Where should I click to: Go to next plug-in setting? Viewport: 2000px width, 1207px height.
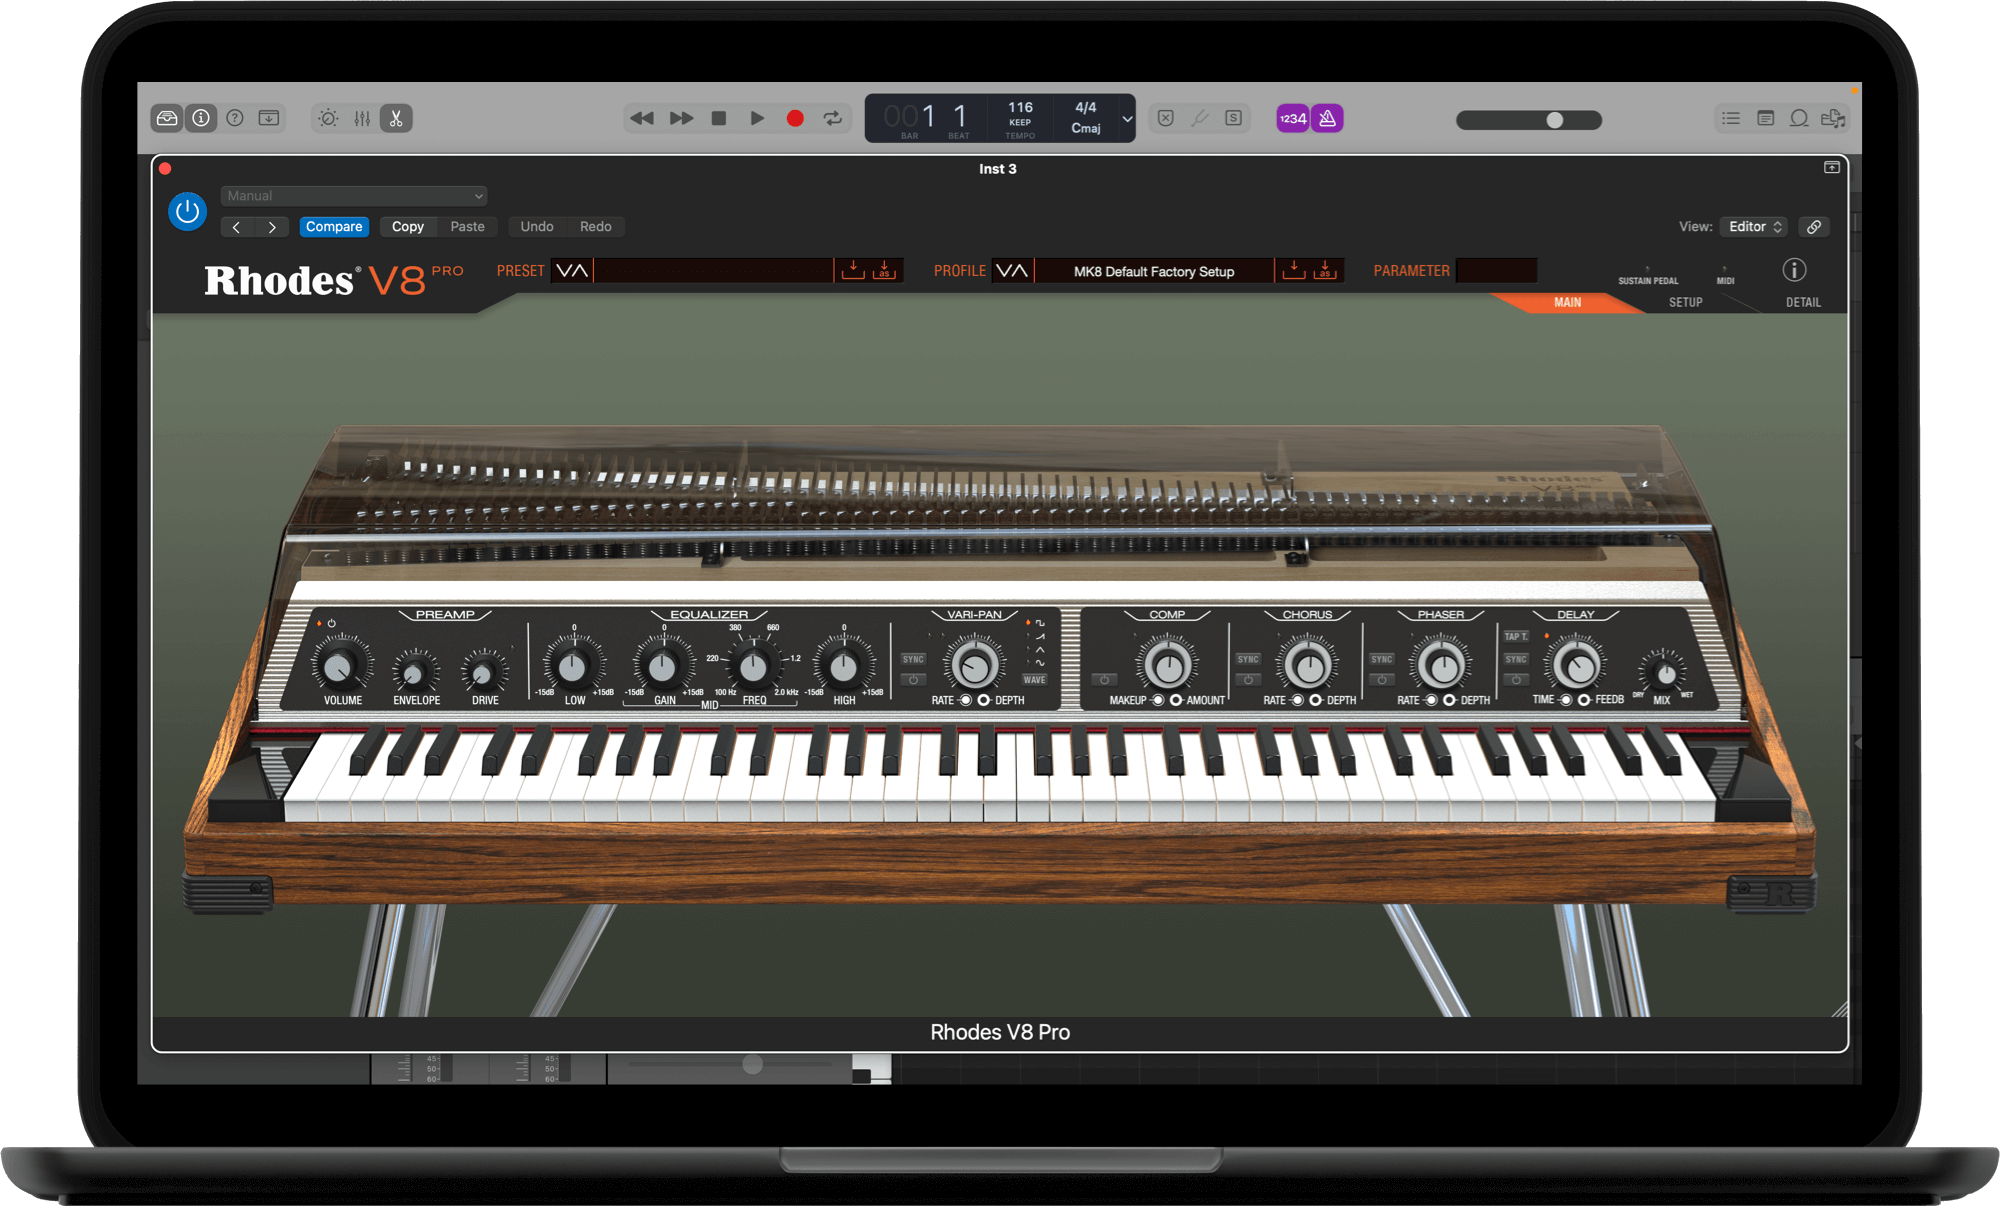[x=272, y=227]
